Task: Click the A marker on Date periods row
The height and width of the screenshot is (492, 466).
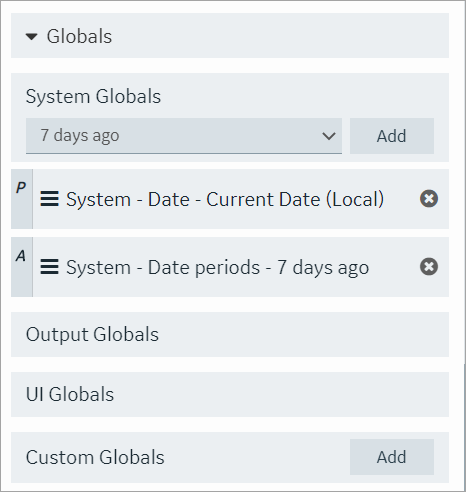Action: click(21, 256)
